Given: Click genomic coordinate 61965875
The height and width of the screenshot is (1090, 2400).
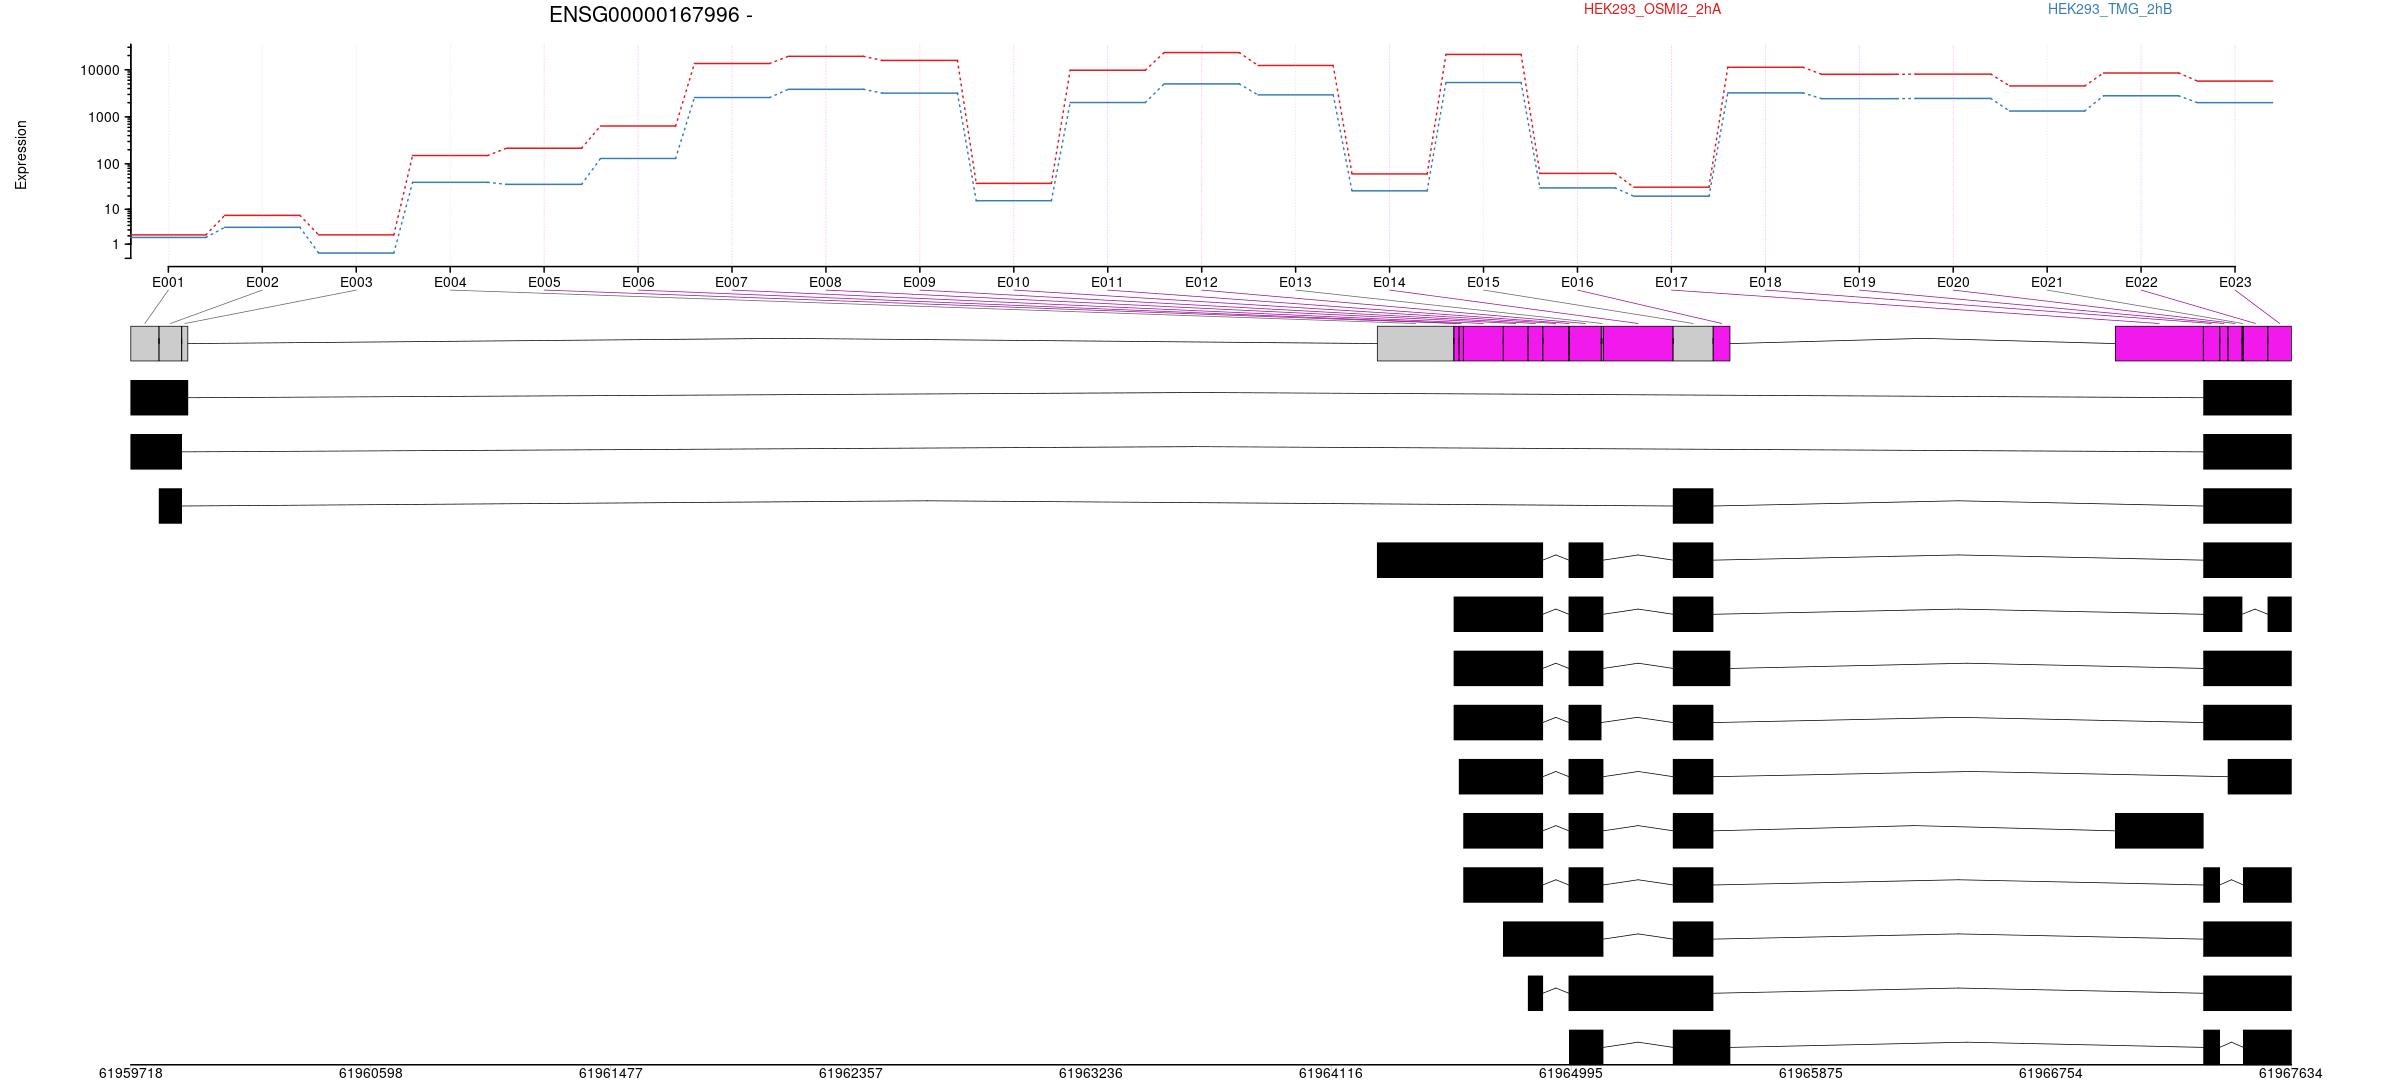Looking at the screenshot, I should click(x=1810, y=1073).
